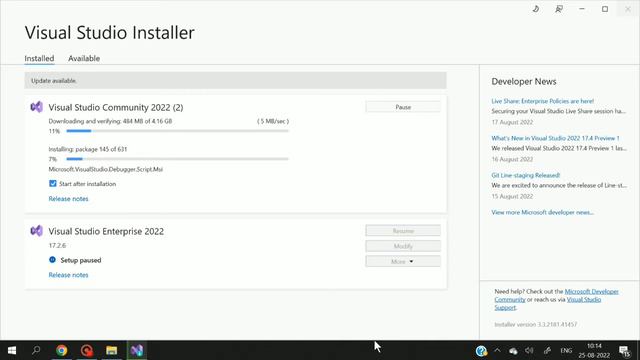Open the pen/link tray icon
The width and height of the screenshot is (640, 360).
click(547, 351)
